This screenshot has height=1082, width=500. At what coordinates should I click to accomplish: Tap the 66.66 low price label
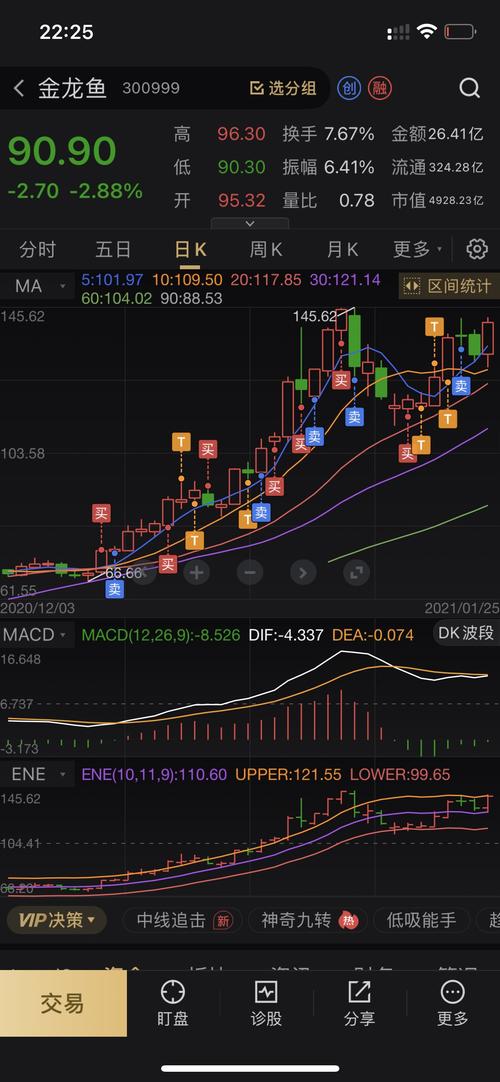click(123, 573)
